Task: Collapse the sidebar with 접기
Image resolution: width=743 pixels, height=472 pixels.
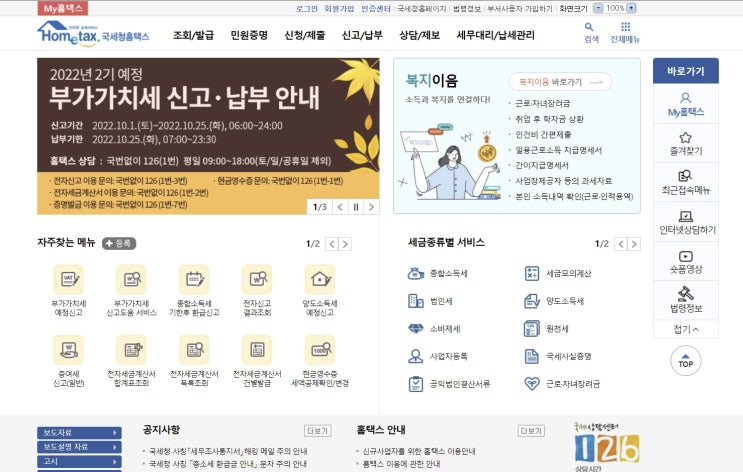Action: click(686, 329)
